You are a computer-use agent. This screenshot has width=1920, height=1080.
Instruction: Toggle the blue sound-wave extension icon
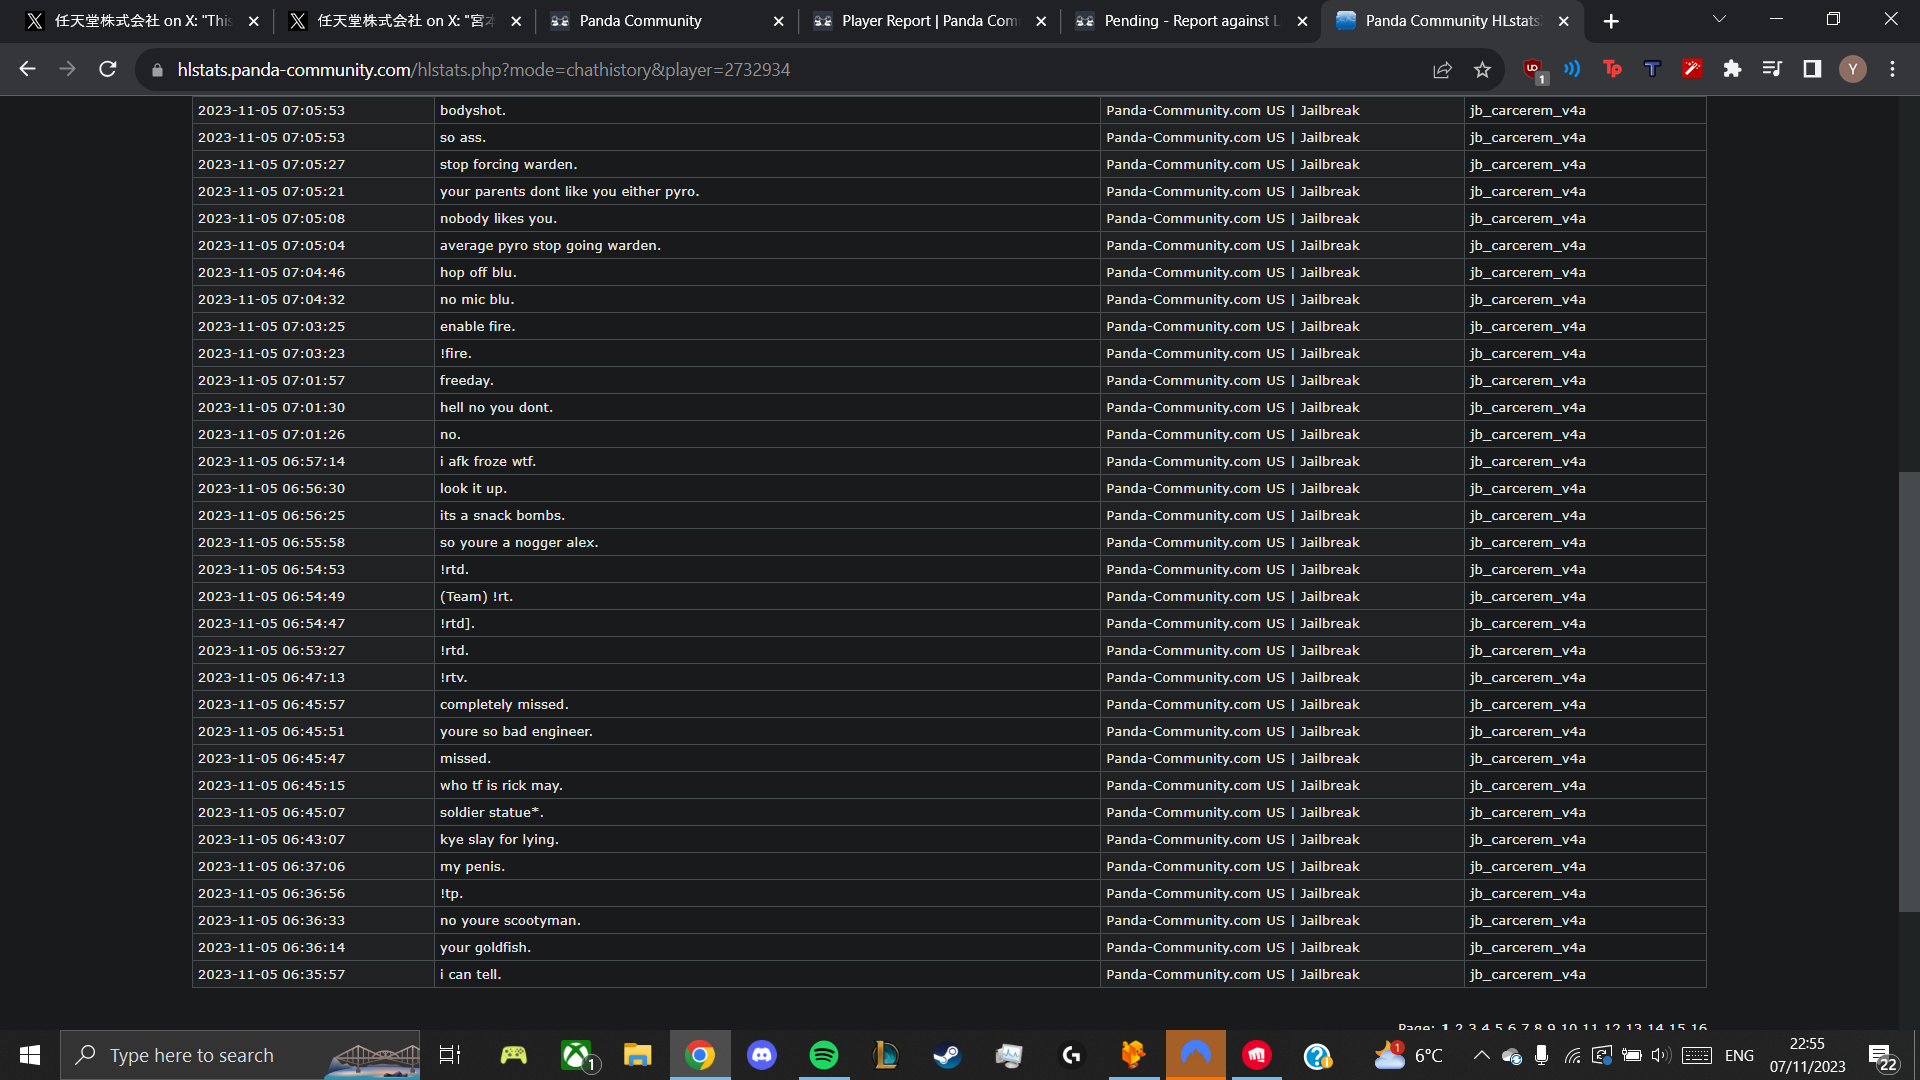(1572, 69)
